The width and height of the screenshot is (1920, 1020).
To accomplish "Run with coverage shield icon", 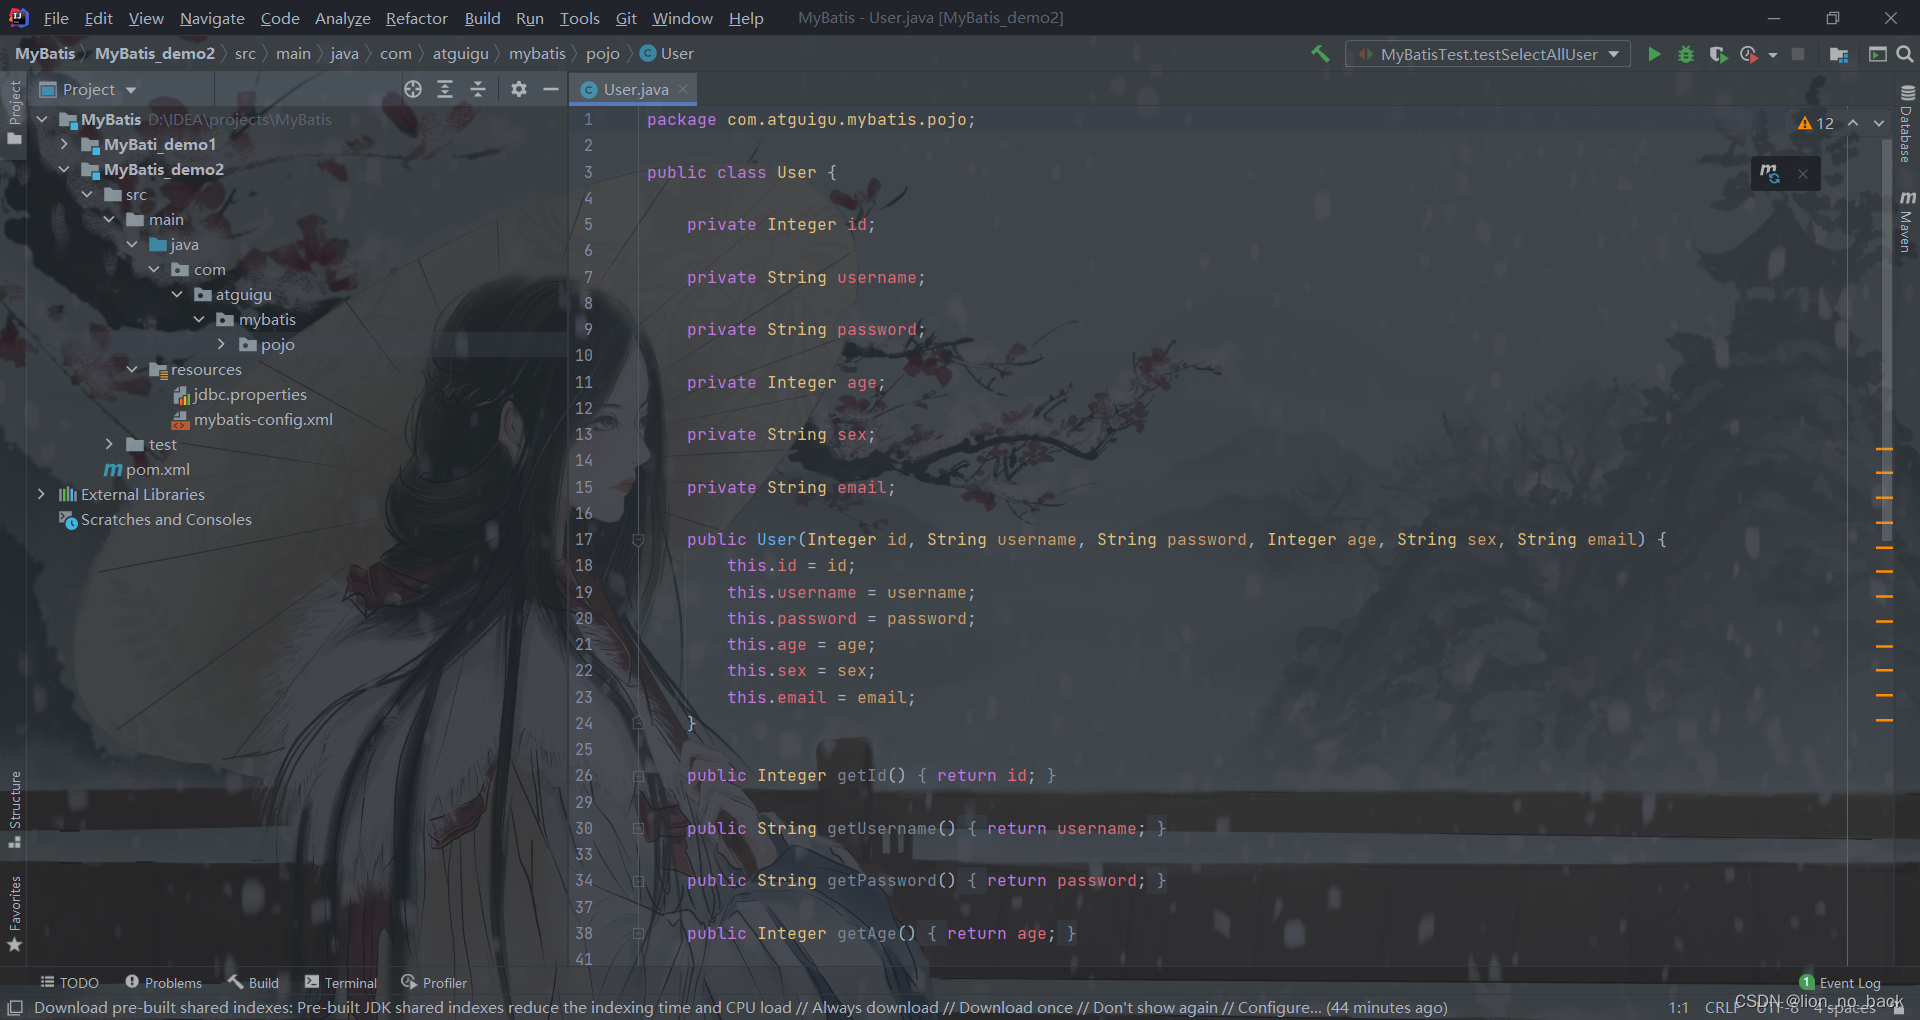I will (1718, 54).
